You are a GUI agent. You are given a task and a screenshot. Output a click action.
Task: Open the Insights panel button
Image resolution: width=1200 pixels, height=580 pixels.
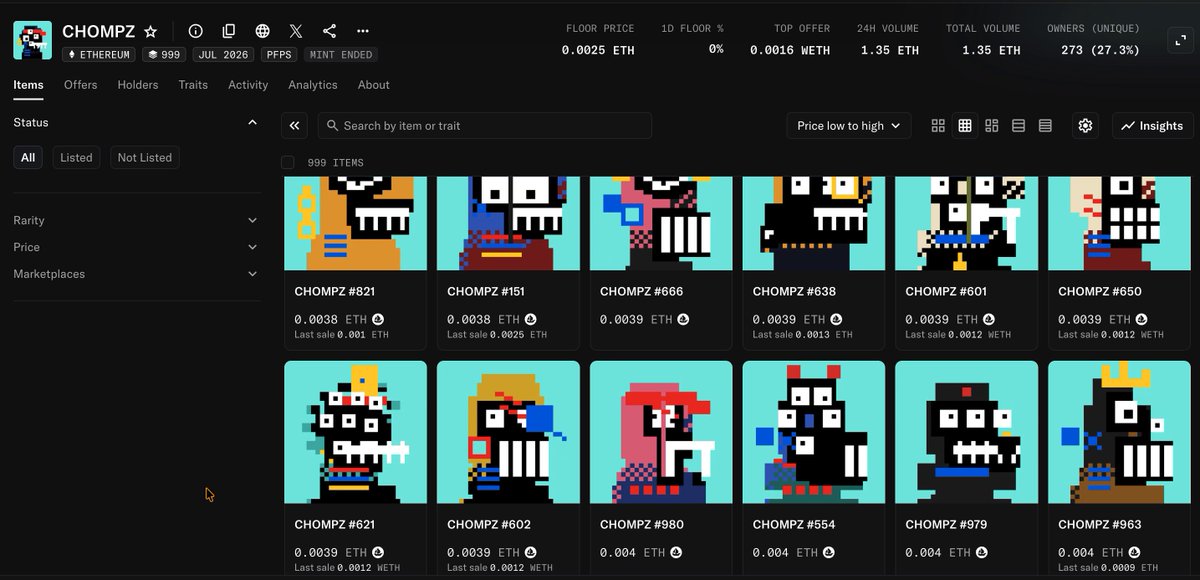click(1152, 126)
